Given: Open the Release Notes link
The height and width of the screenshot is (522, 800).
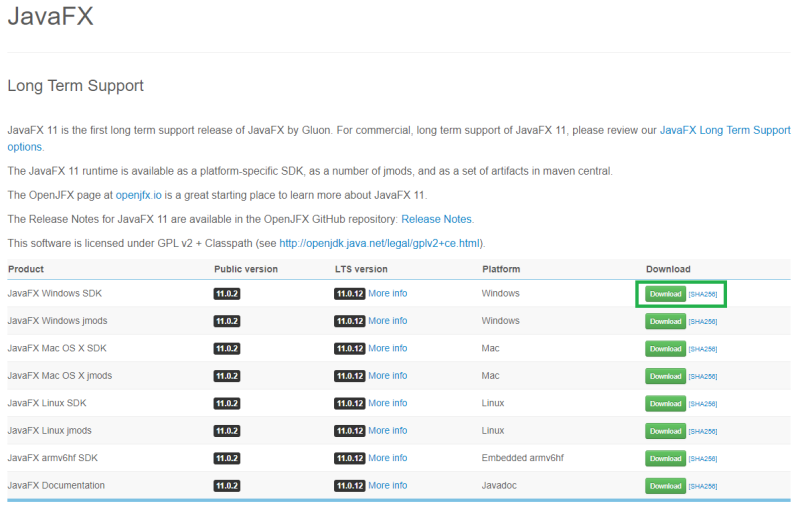Looking at the screenshot, I should pos(436,219).
